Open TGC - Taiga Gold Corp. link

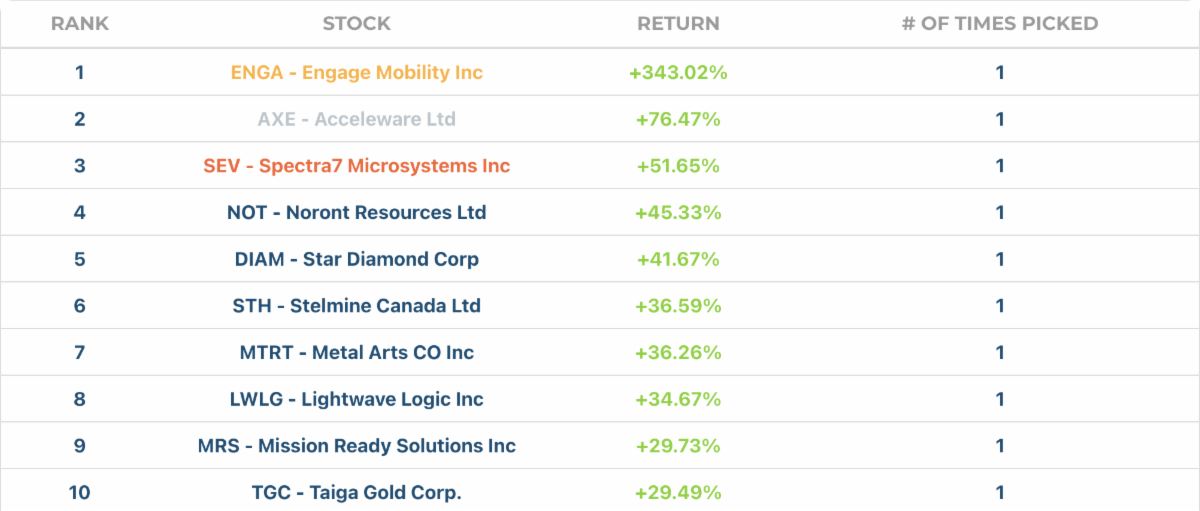357,492
